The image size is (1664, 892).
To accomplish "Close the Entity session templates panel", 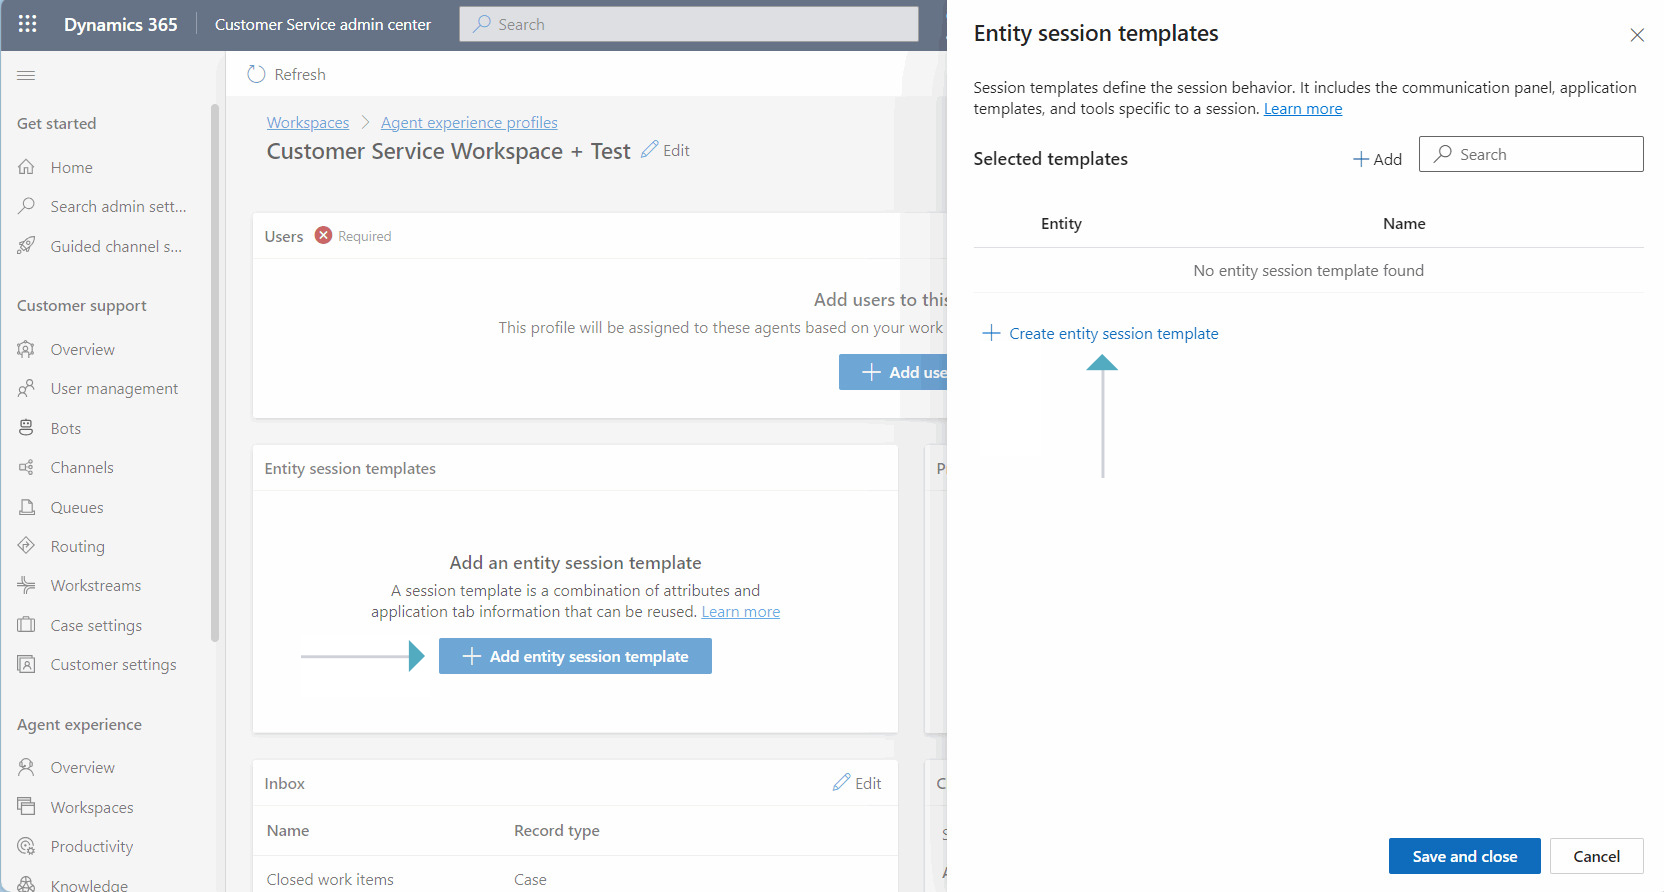I will [1637, 35].
